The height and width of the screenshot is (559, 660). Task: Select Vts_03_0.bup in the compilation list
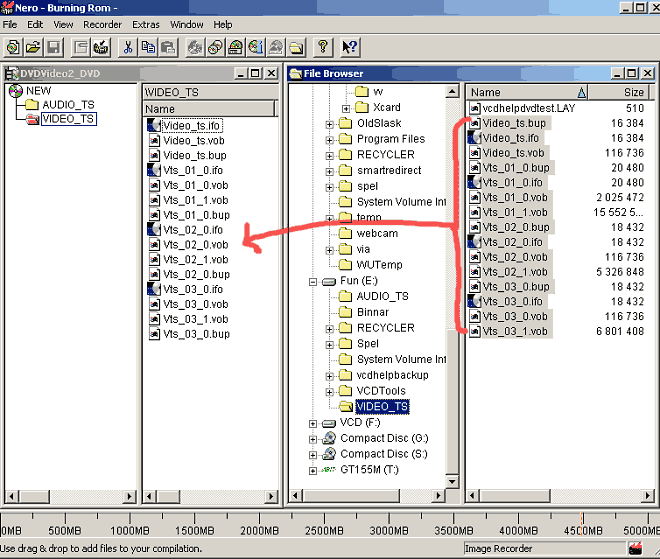tap(197, 334)
